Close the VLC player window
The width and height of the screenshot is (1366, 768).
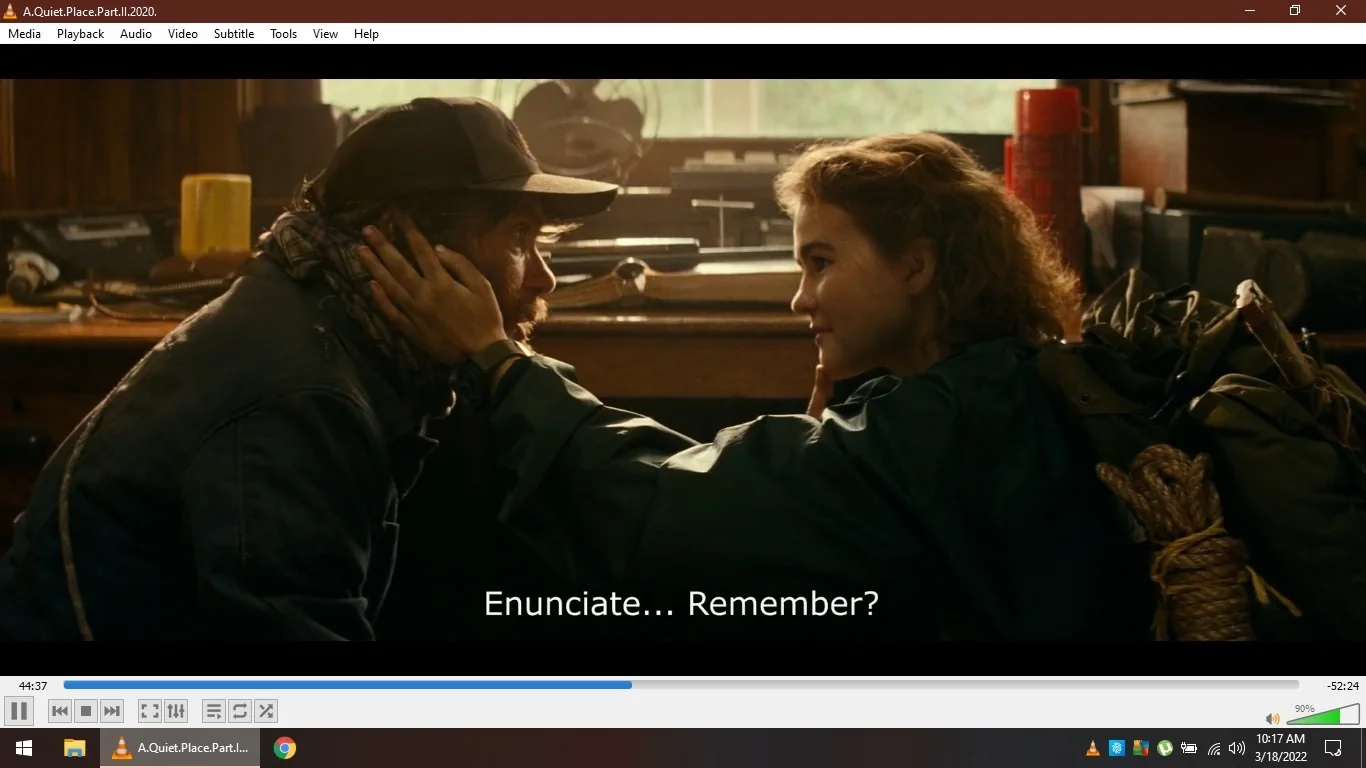(x=1341, y=11)
